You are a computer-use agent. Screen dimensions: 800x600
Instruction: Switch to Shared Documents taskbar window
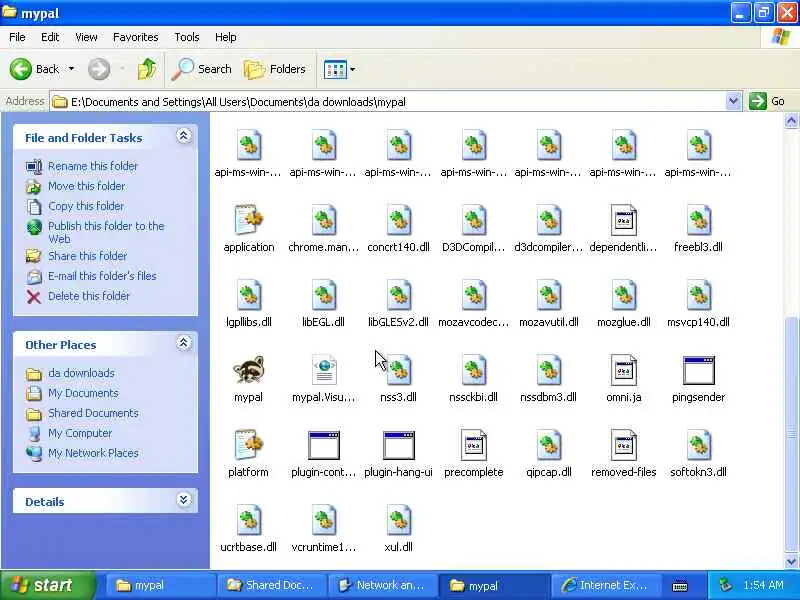click(x=271, y=586)
